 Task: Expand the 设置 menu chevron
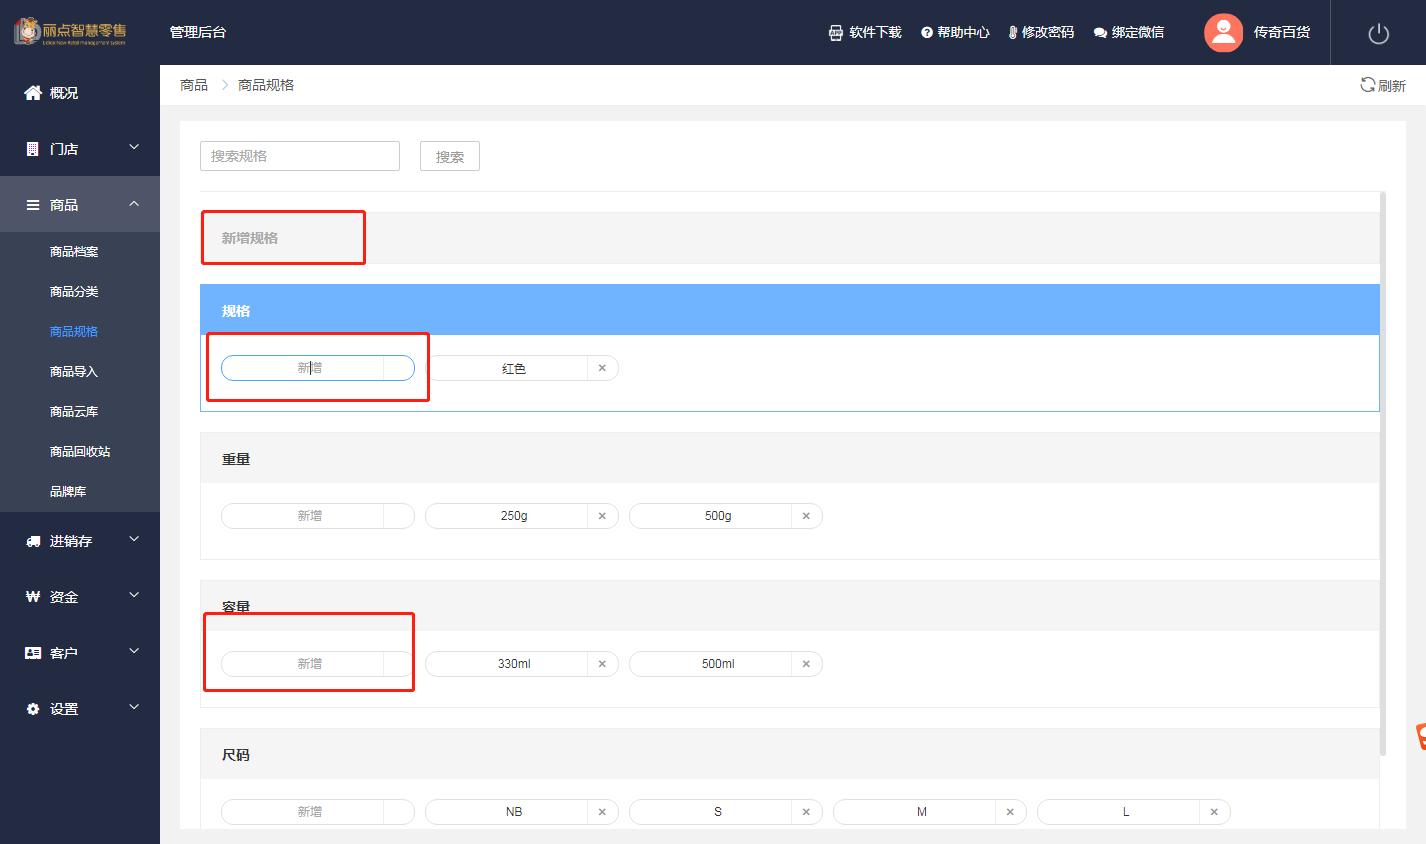(134, 708)
